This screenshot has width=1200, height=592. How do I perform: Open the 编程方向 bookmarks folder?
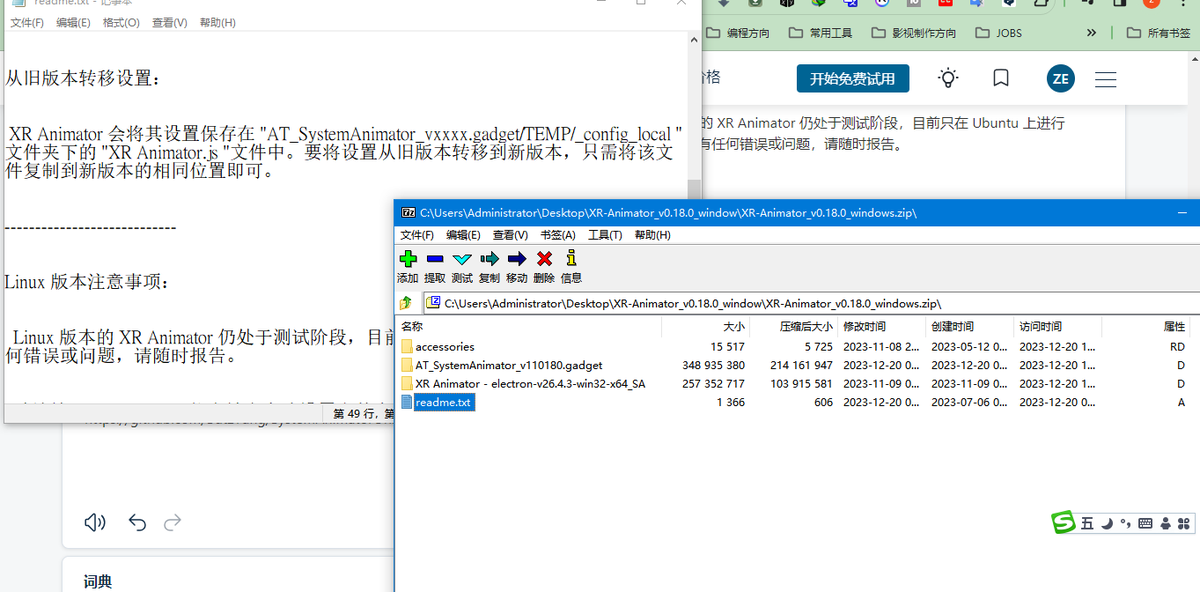[738, 33]
